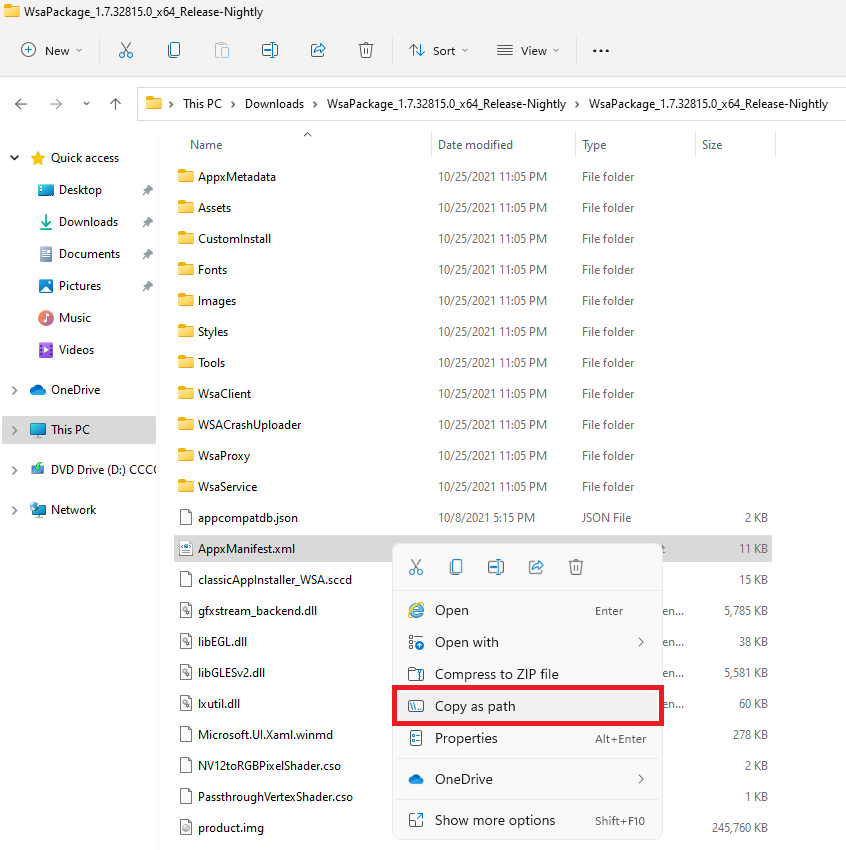The height and width of the screenshot is (850, 846).
Task: Select the Styles folder
Action: coord(212,331)
